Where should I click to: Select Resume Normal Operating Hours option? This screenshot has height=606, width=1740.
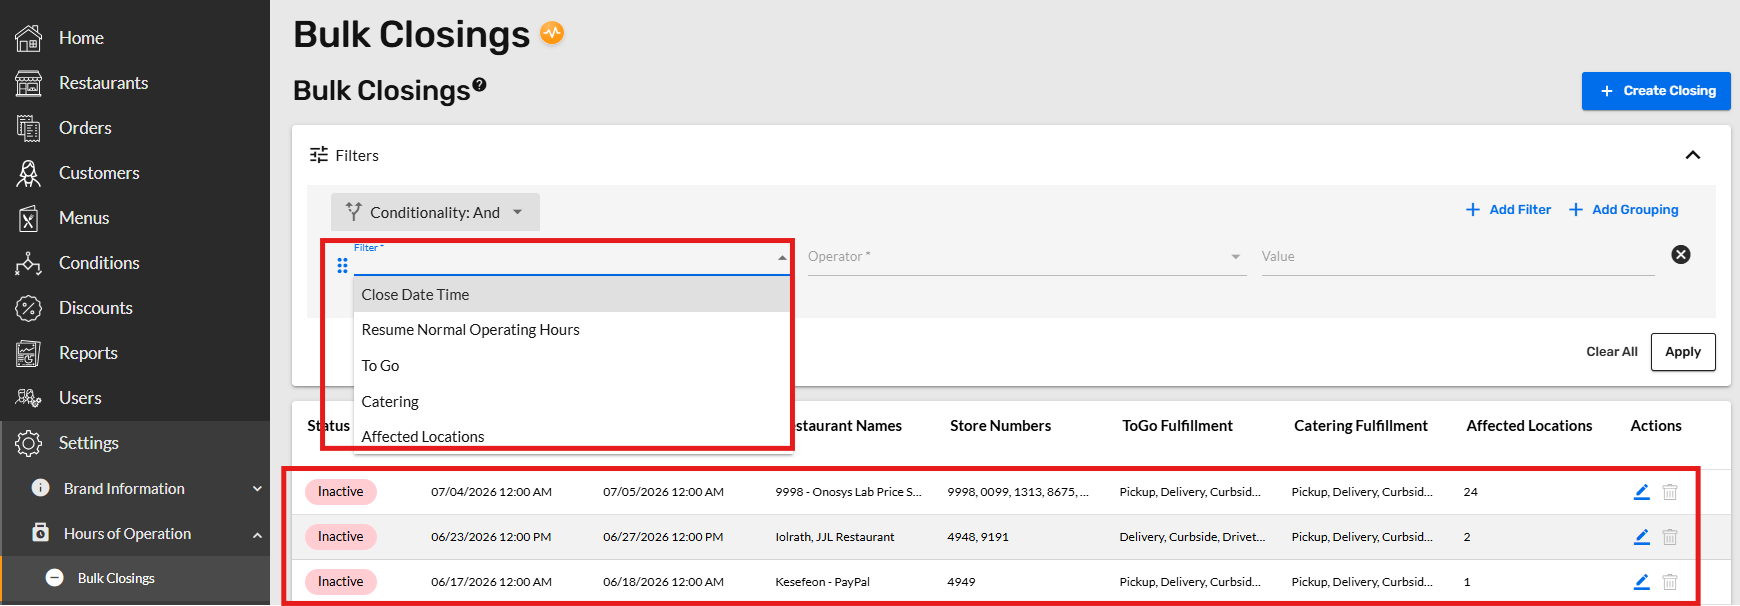(573, 330)
